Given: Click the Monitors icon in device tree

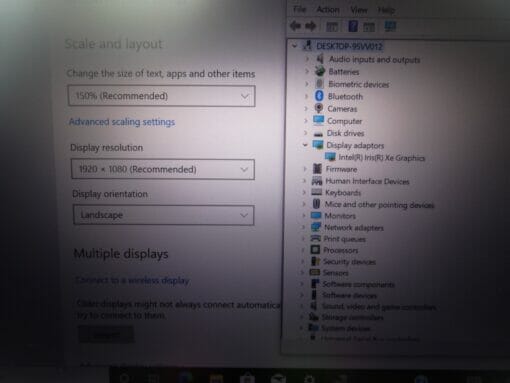Looking at the screenshot, I should point(316,216).
